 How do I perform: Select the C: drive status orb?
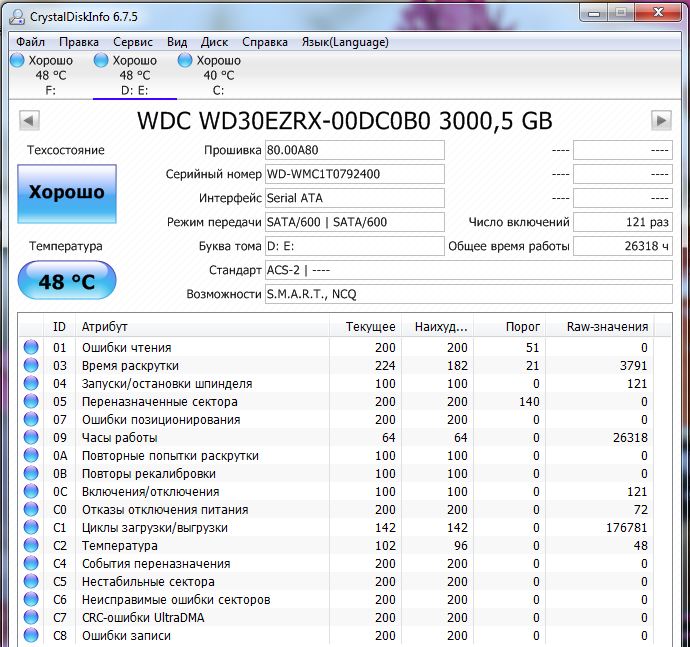click(x=185, y=61)
